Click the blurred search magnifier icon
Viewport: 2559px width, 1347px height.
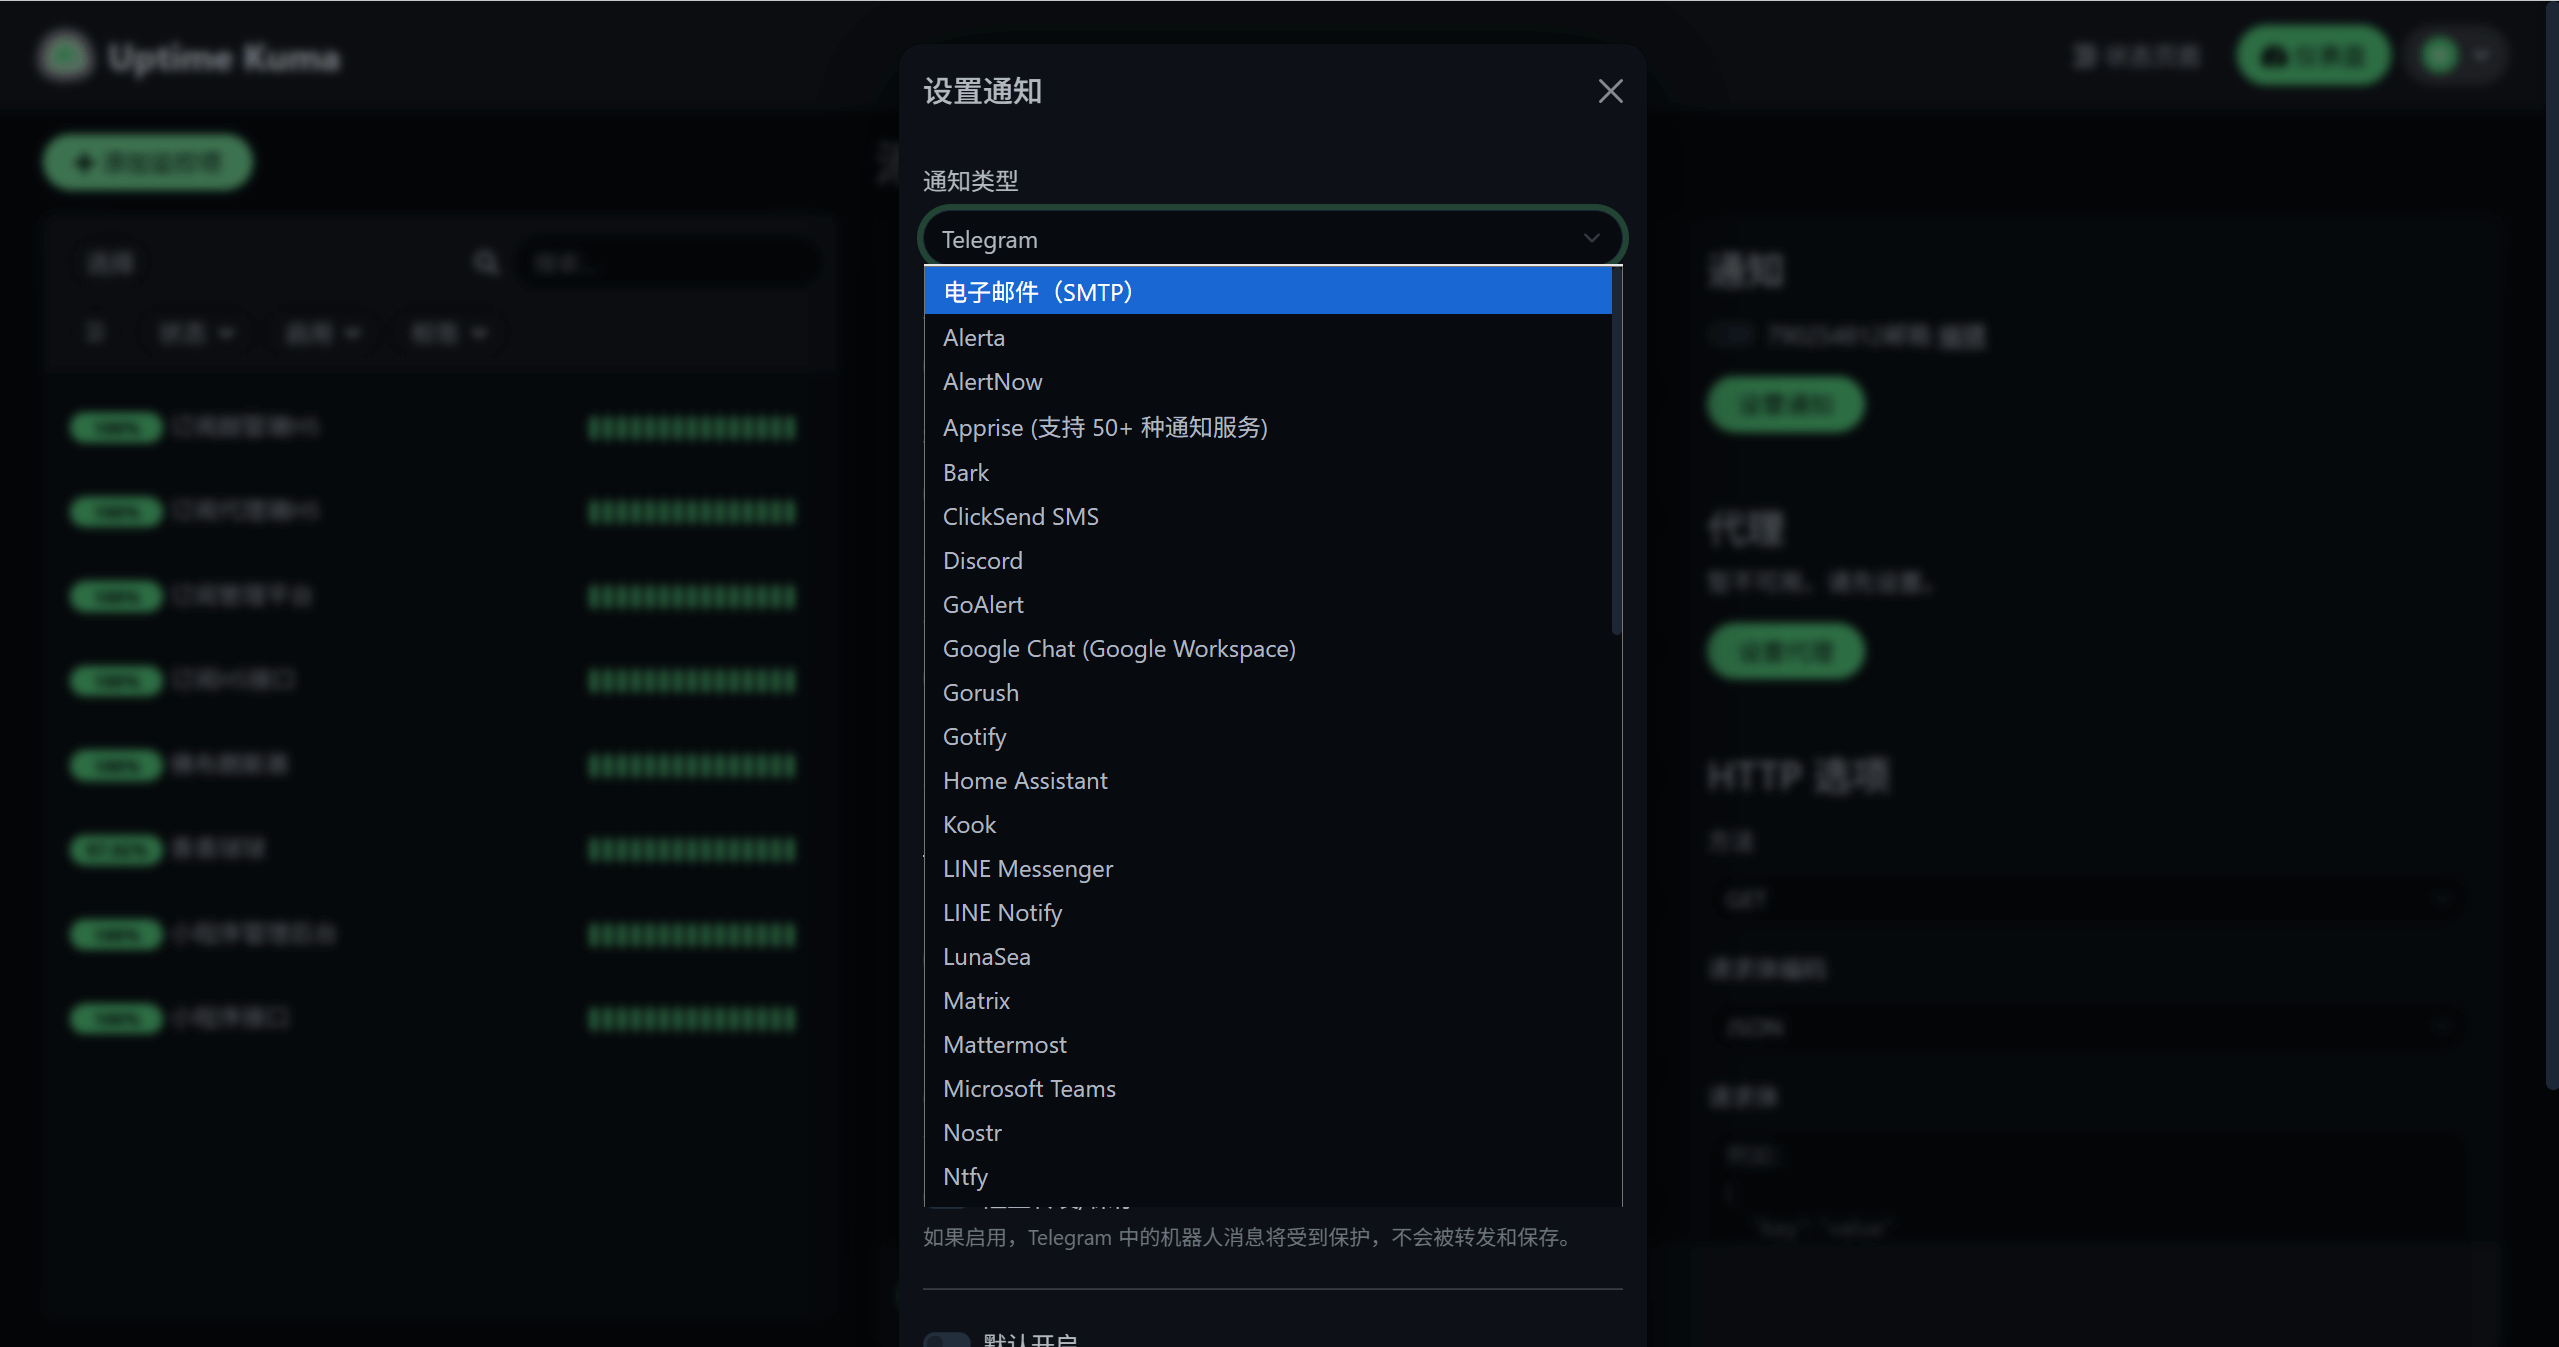point(486,263)
